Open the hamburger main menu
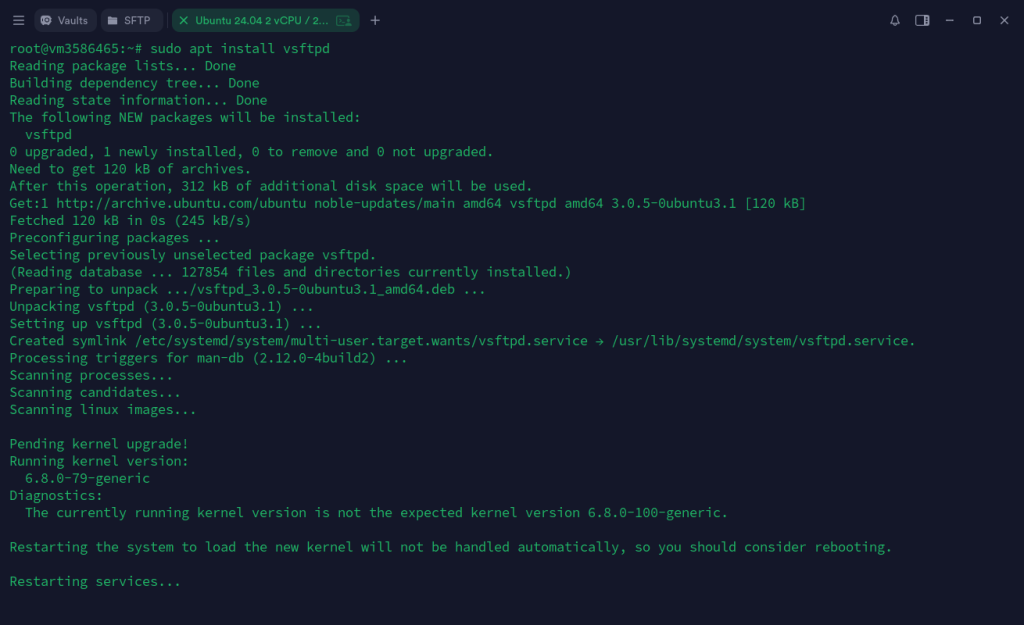This screenshot has height=625, width=1024. click(18, 20)
